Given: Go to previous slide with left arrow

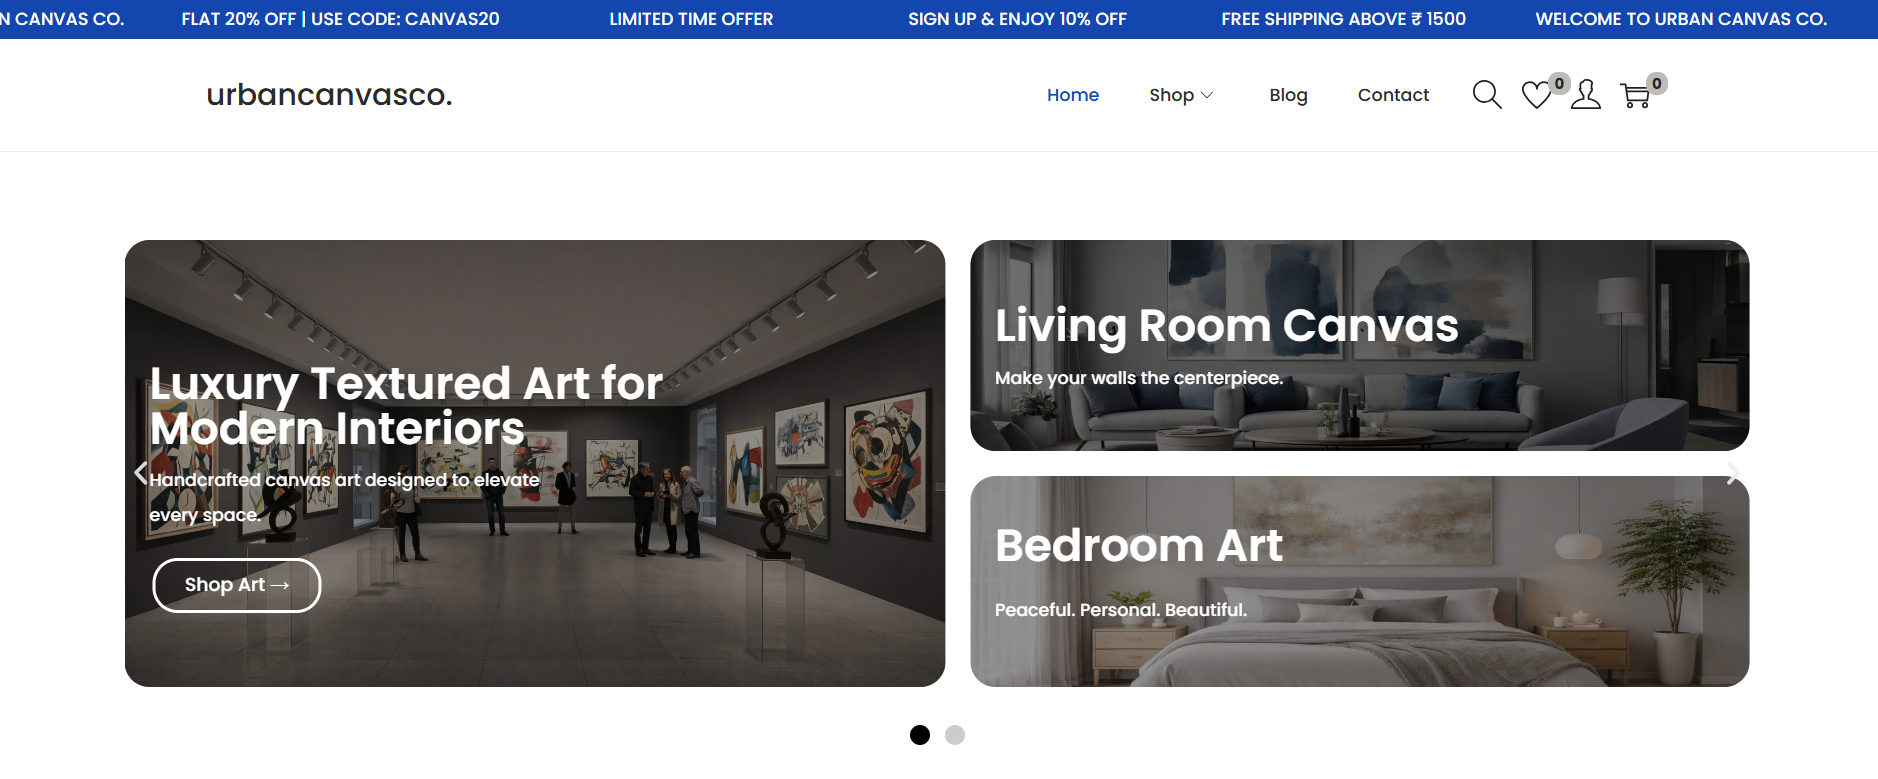Looking at the screenshot, I should pyautogui.click(x=141, y=473).
